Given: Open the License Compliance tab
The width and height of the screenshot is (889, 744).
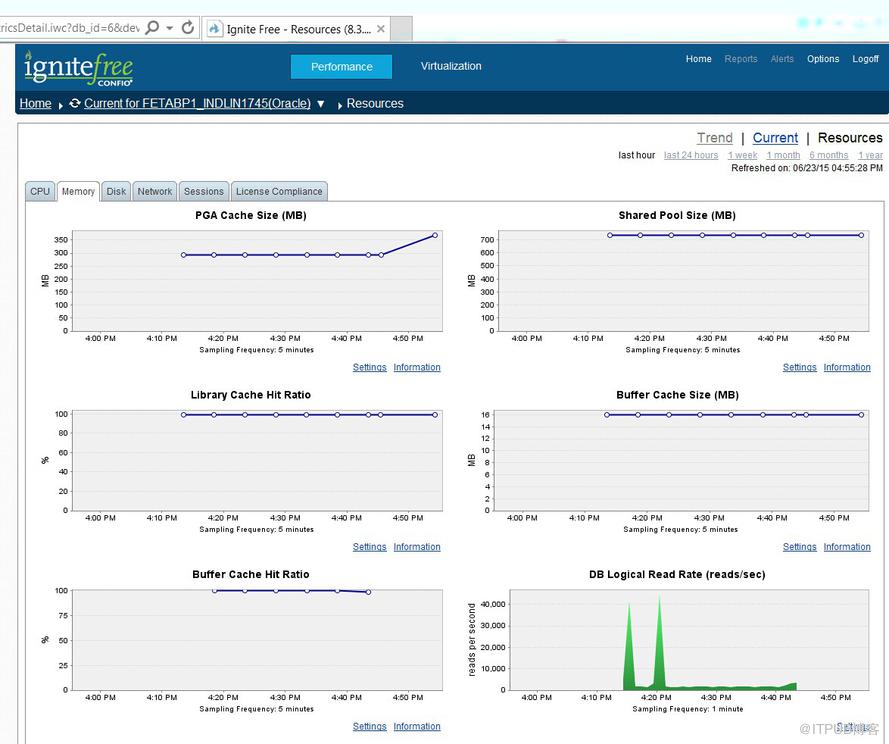Looking at the screenshot, I should point(279,191).
